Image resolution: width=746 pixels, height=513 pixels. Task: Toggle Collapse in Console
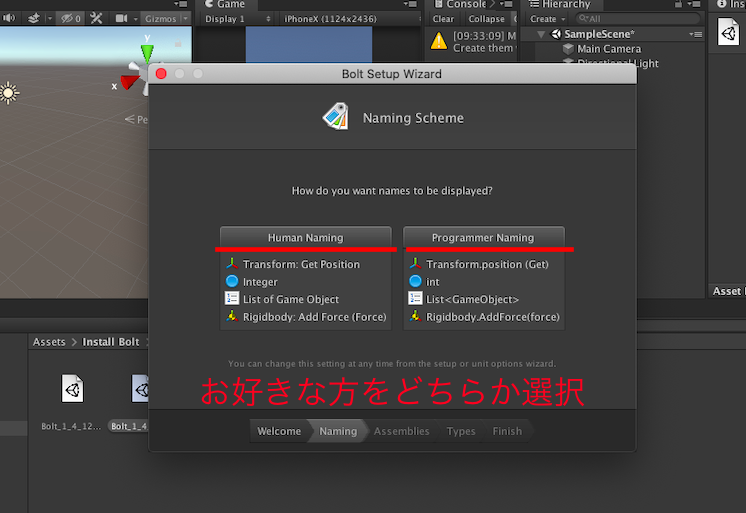[x=486, y=19]
